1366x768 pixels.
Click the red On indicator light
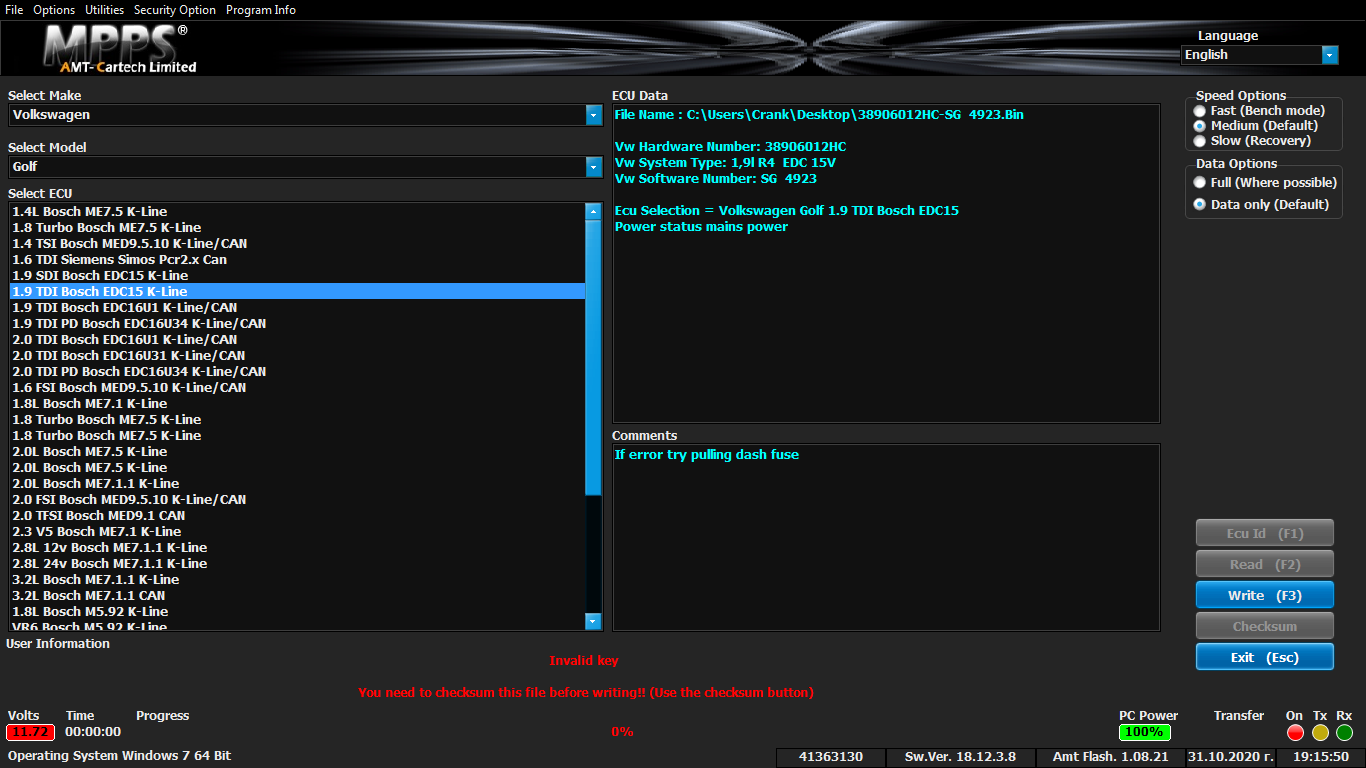tap(1295, 733)
